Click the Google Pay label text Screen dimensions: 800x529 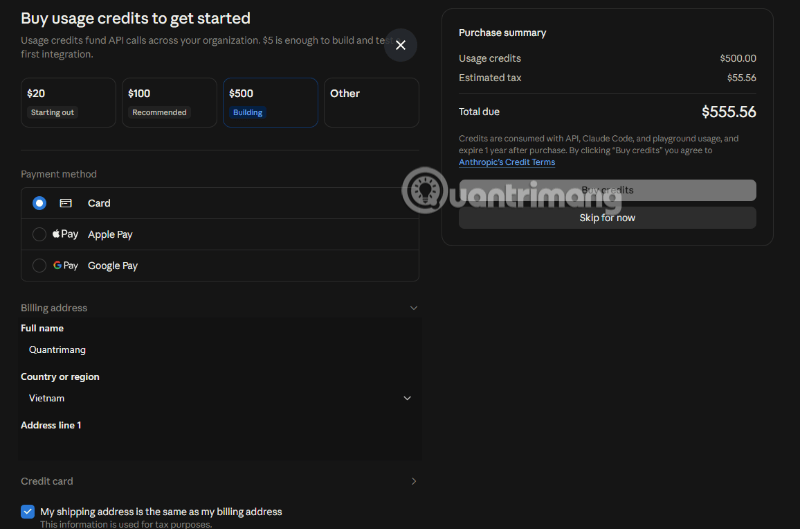113,266
